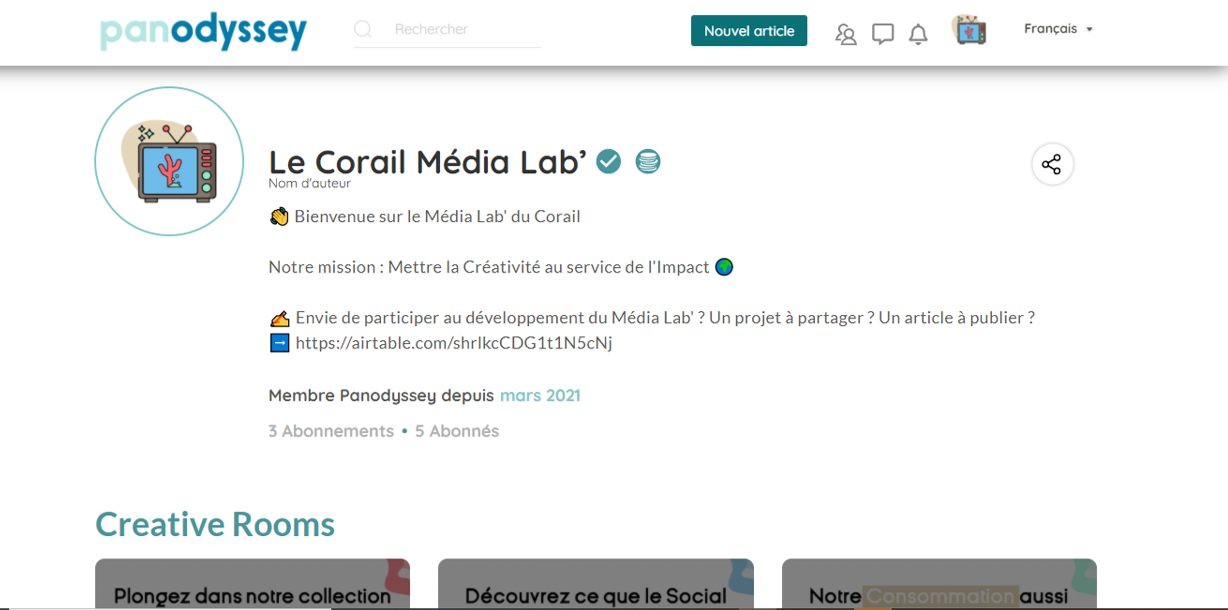Expand the Français language dropdown
Image resolution: width=1228 pixels, height=610 pixels.
[x=1058, y=29]
